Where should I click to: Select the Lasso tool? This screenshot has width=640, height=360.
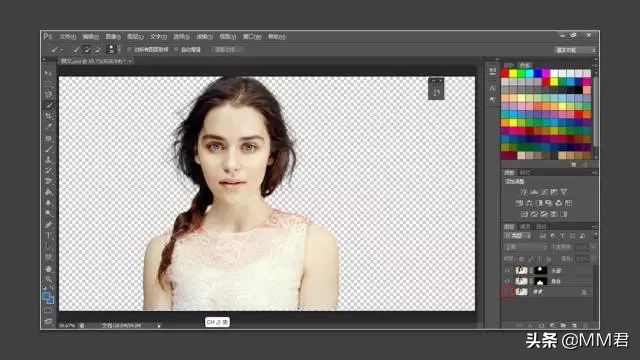pyautogui.click(x=48, y=94)
